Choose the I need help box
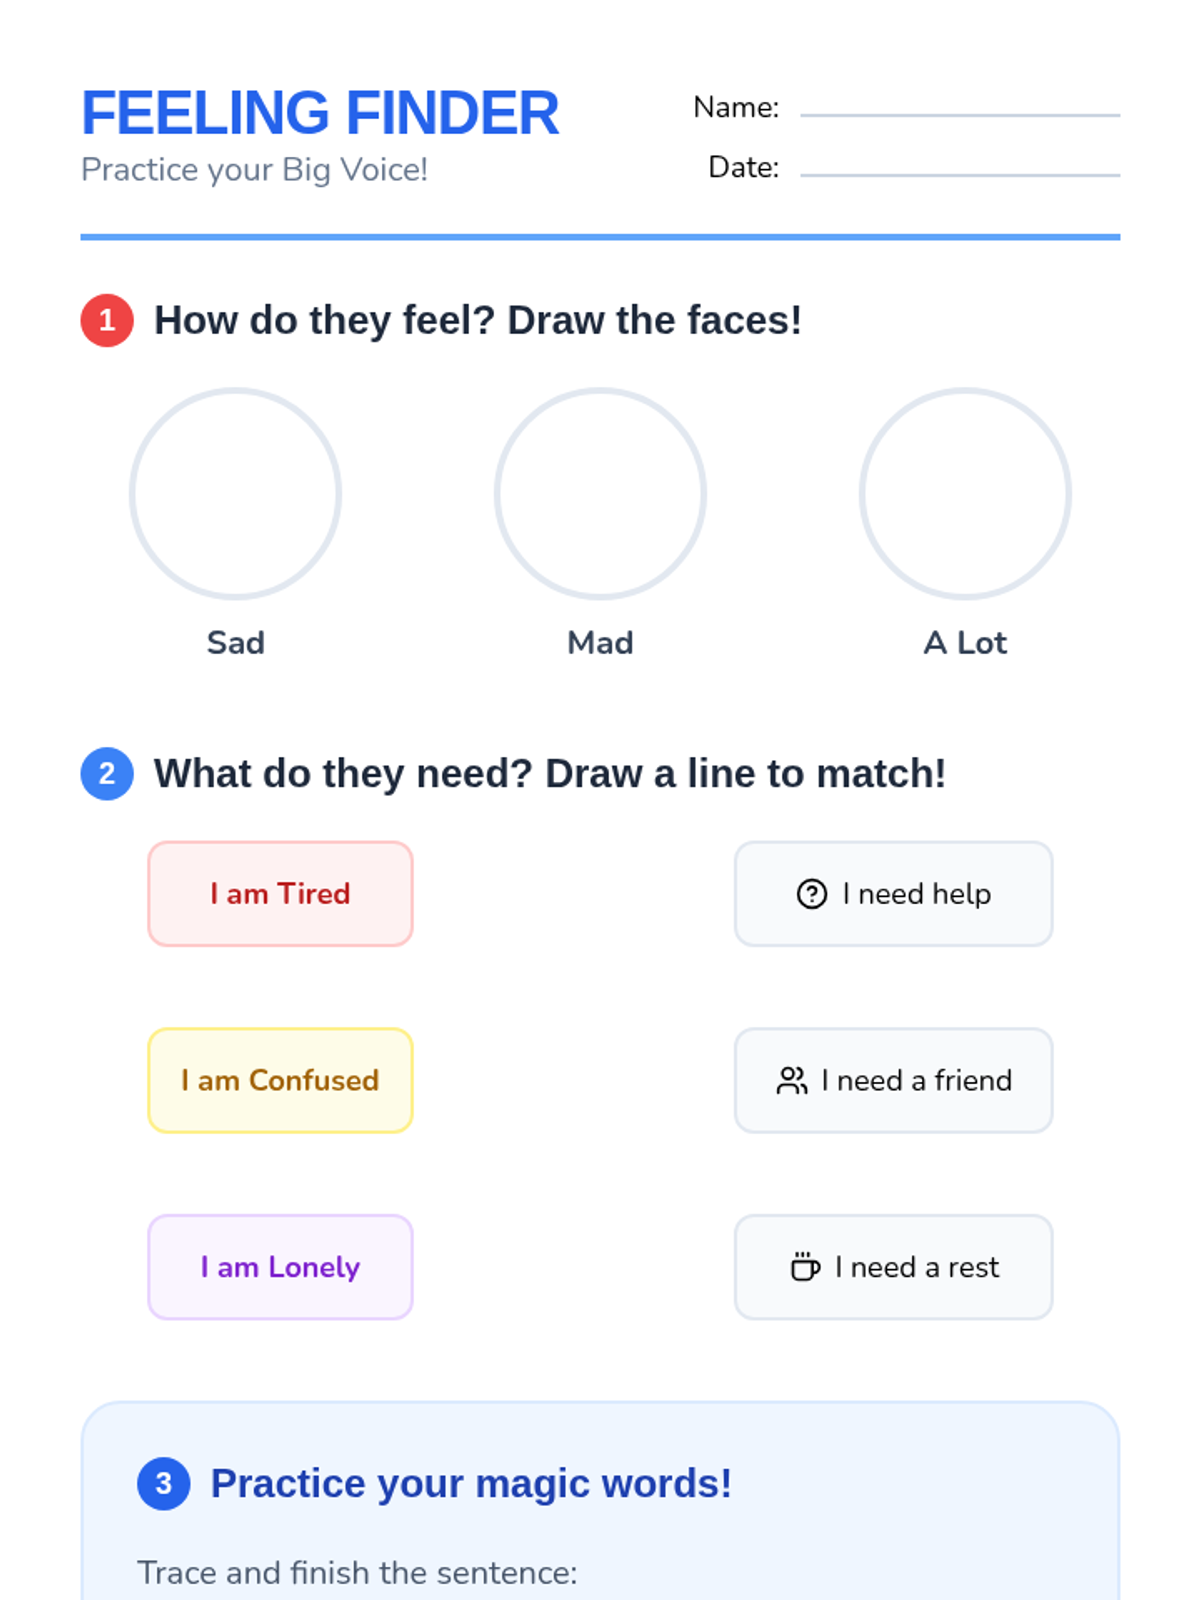 point(894,894)
